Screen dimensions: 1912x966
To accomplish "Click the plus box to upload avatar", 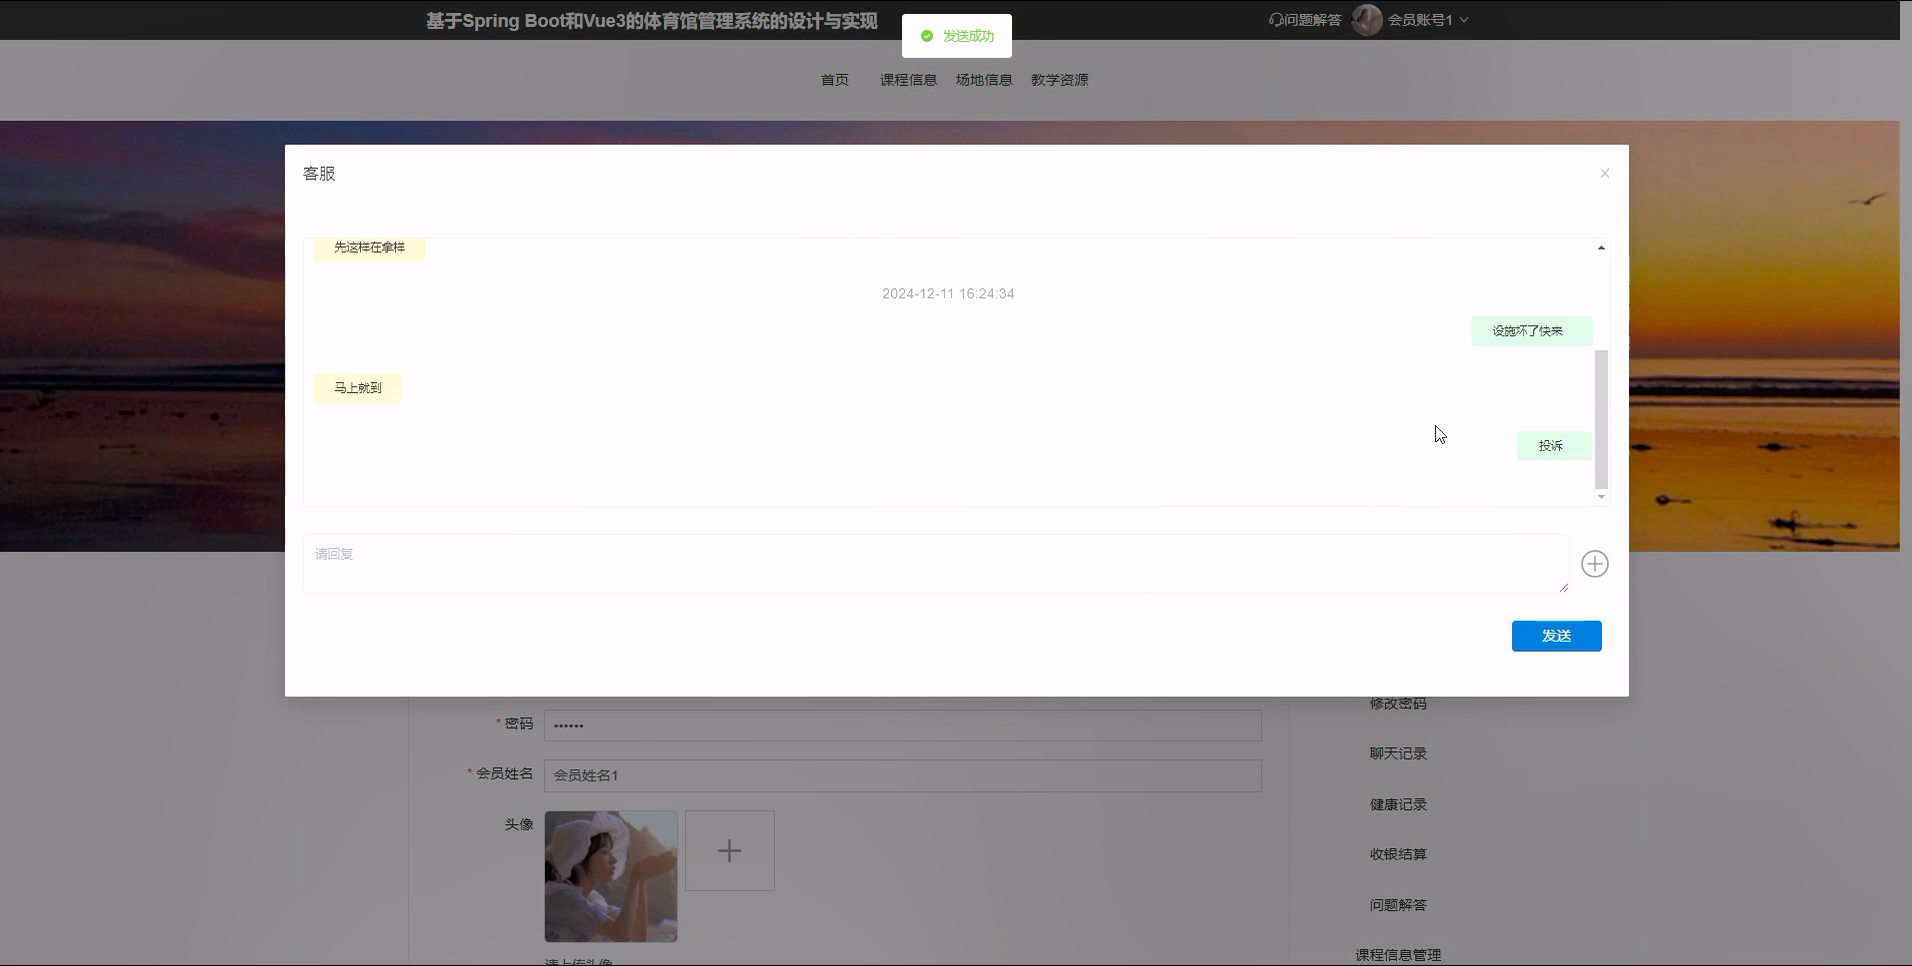I will click(x=729, y=851).
